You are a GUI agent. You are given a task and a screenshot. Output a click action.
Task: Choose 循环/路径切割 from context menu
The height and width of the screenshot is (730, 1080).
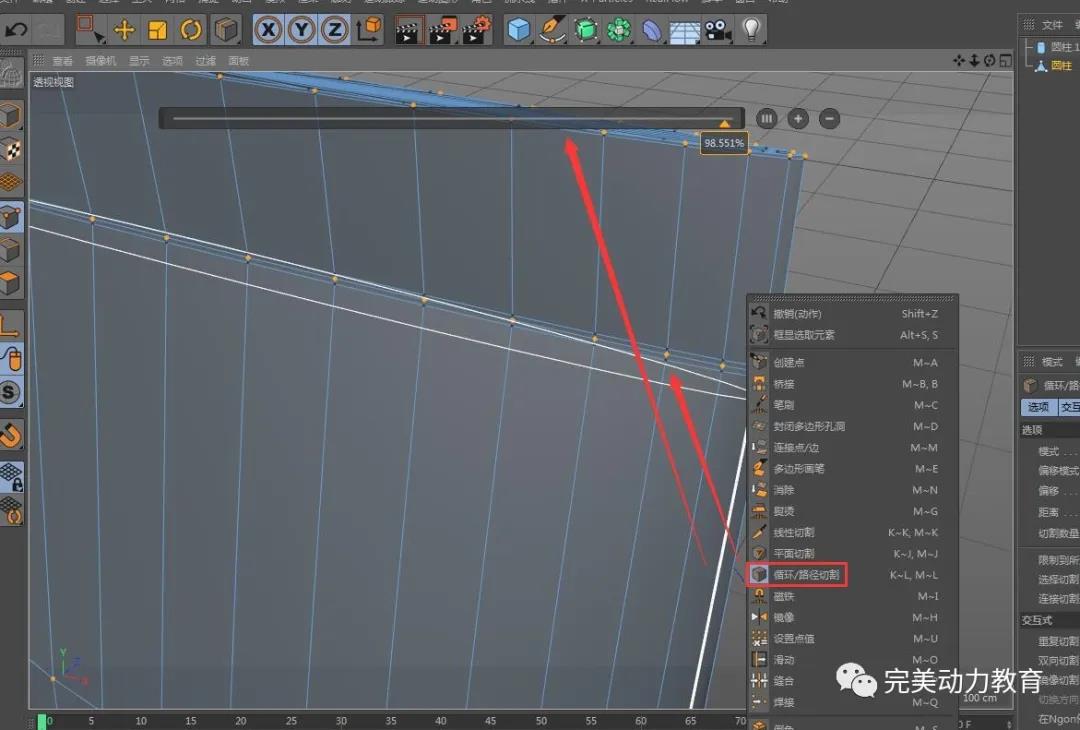pyautogui.click(x=806, y=575)
